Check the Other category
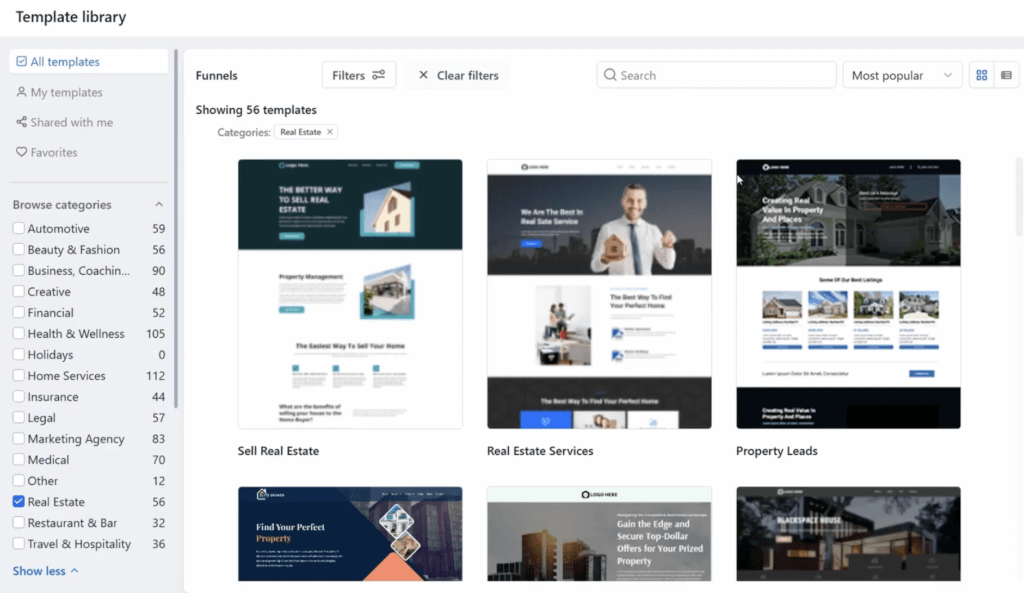Screen dimensions: 1024x593 [18, 480]
